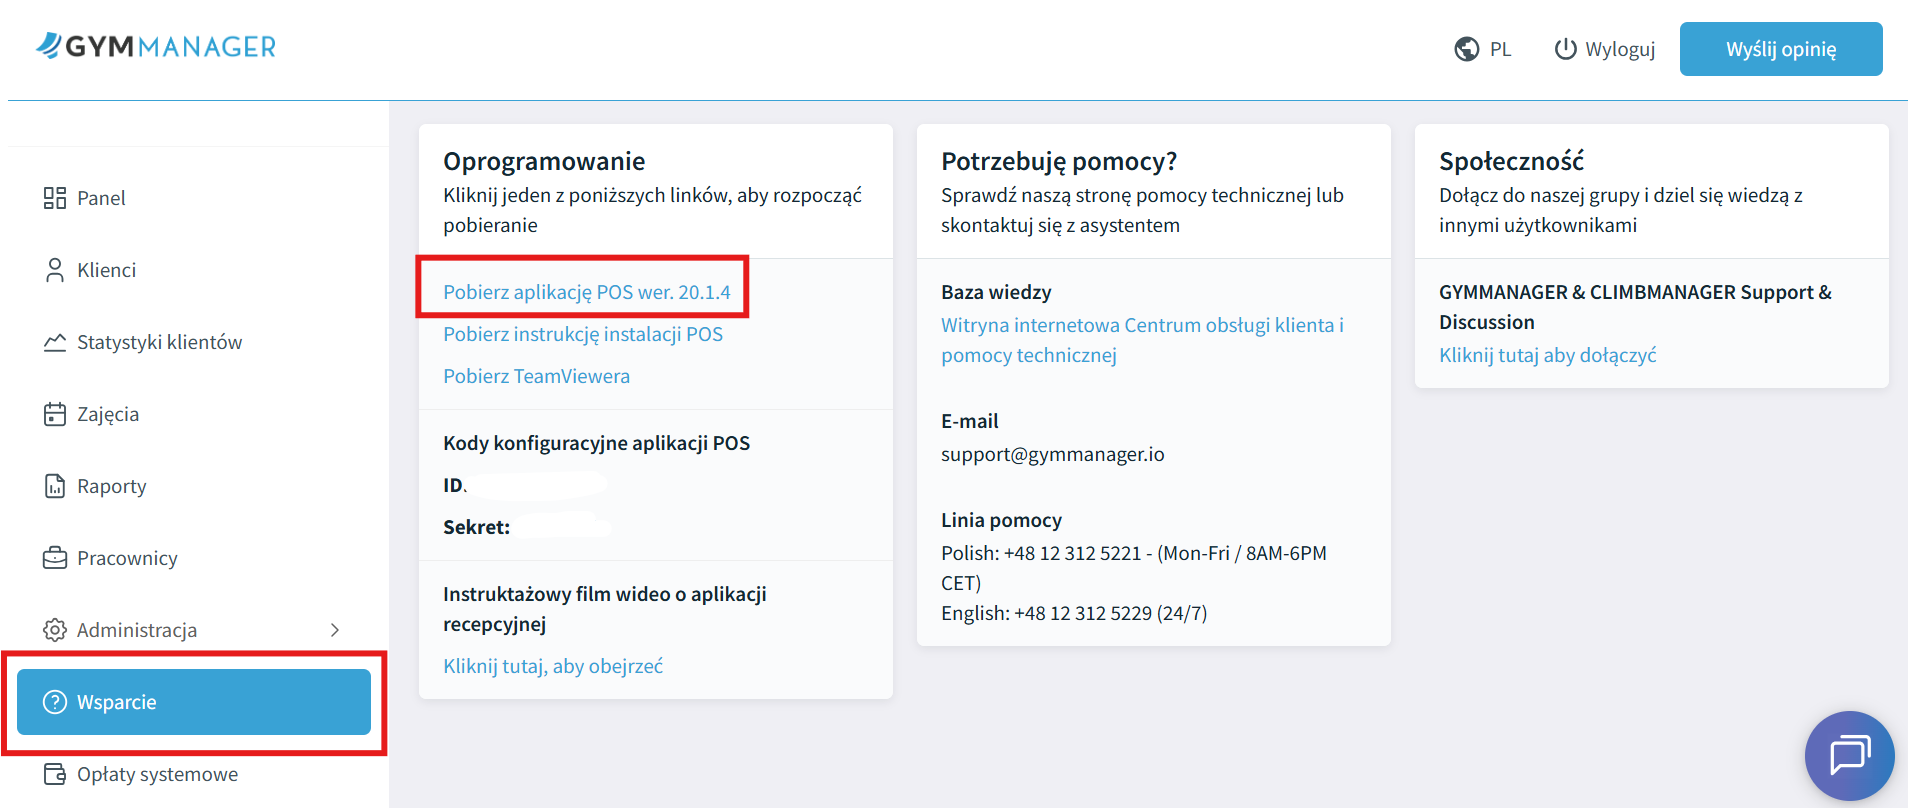Image resolution: width=1908 pixels, height=808 pixels.
Task: Expand the Administracja submenu chevron
Action: click(335, 630)
